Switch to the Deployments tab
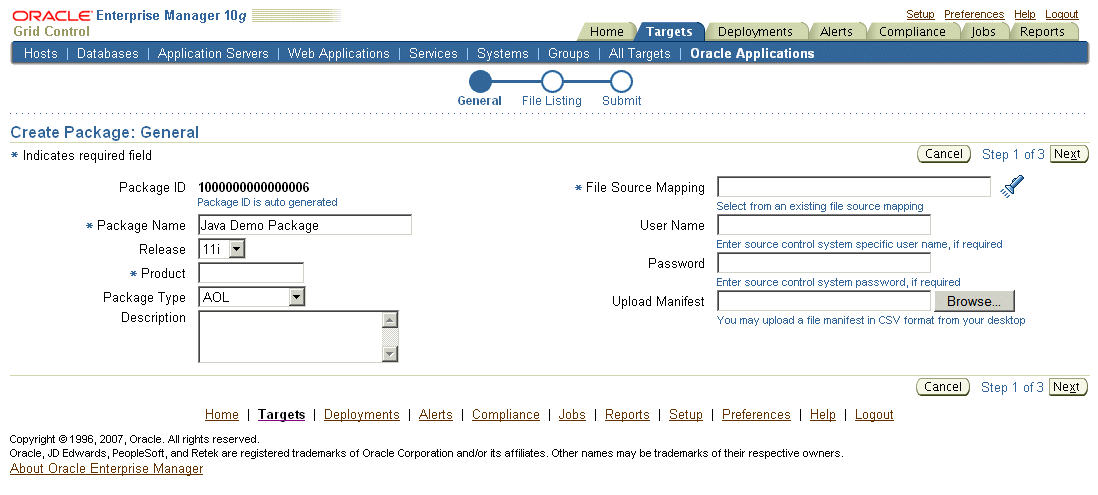Screen dimensions: 1098x495 click(x=755, y=32)
